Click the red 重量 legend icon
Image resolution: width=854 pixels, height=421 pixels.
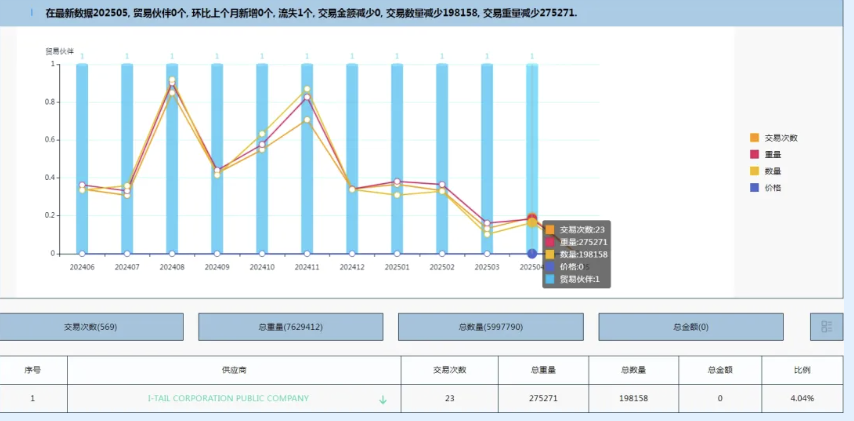[754, 154]
